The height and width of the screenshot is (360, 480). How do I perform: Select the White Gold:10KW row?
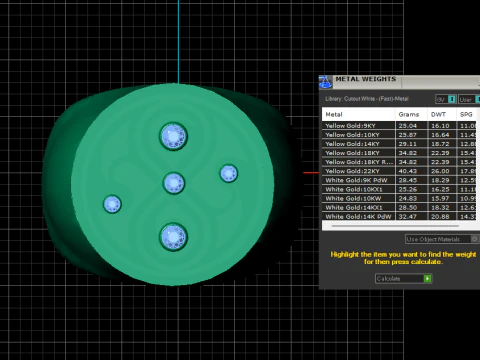[x=399, y=198]
